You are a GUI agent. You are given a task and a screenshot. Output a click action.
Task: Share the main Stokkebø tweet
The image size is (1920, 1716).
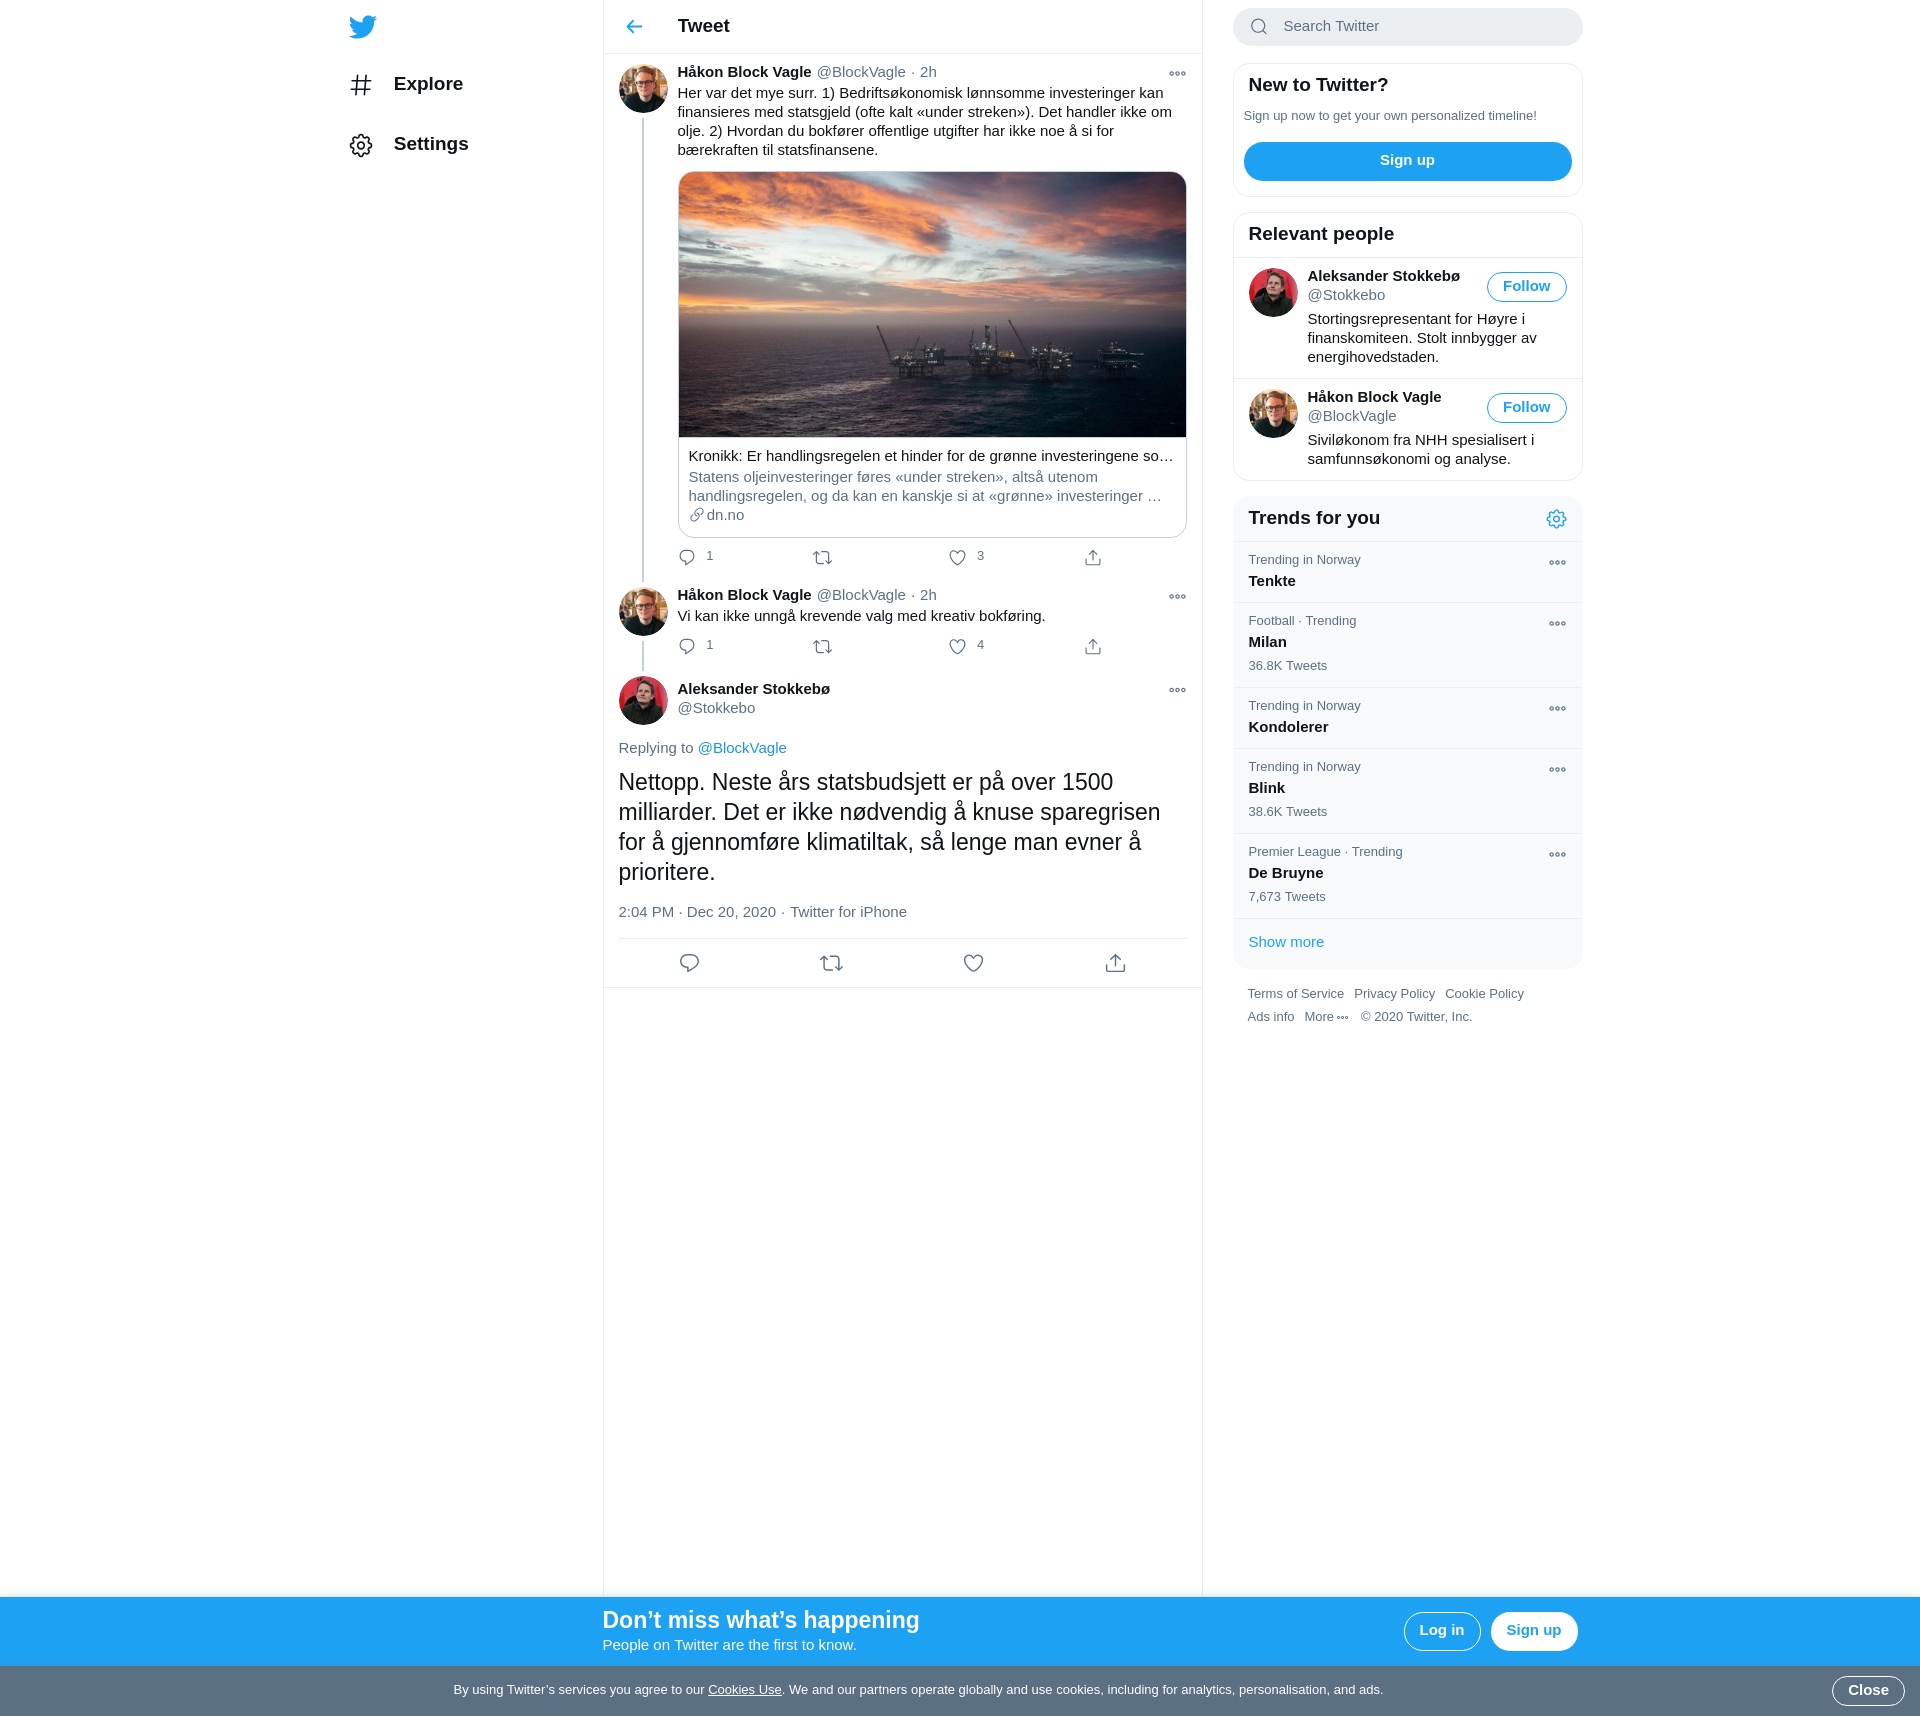(1115, 963)
